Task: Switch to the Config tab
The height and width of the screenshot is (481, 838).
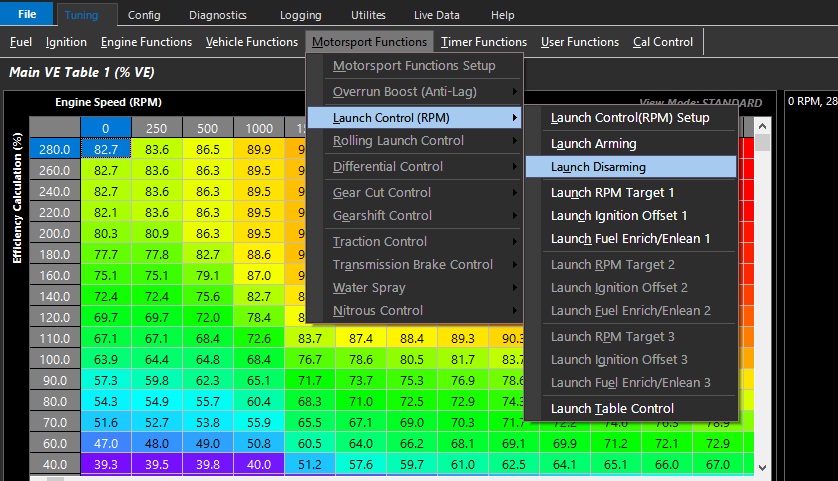Action: (144, 15)
